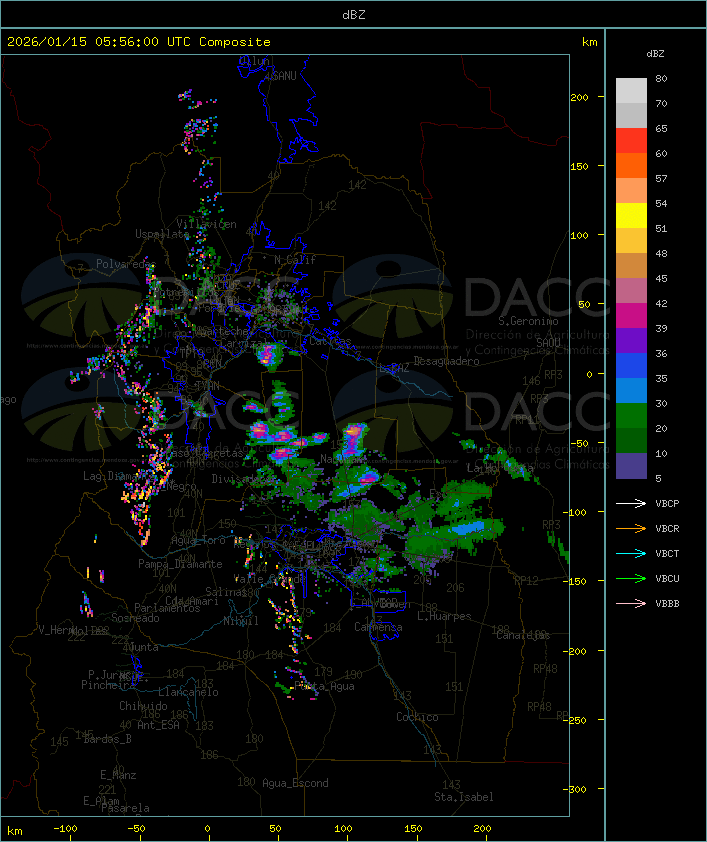Click the 'Sta.Isabel' map label

pyautogui.click(x=463, y=797)
